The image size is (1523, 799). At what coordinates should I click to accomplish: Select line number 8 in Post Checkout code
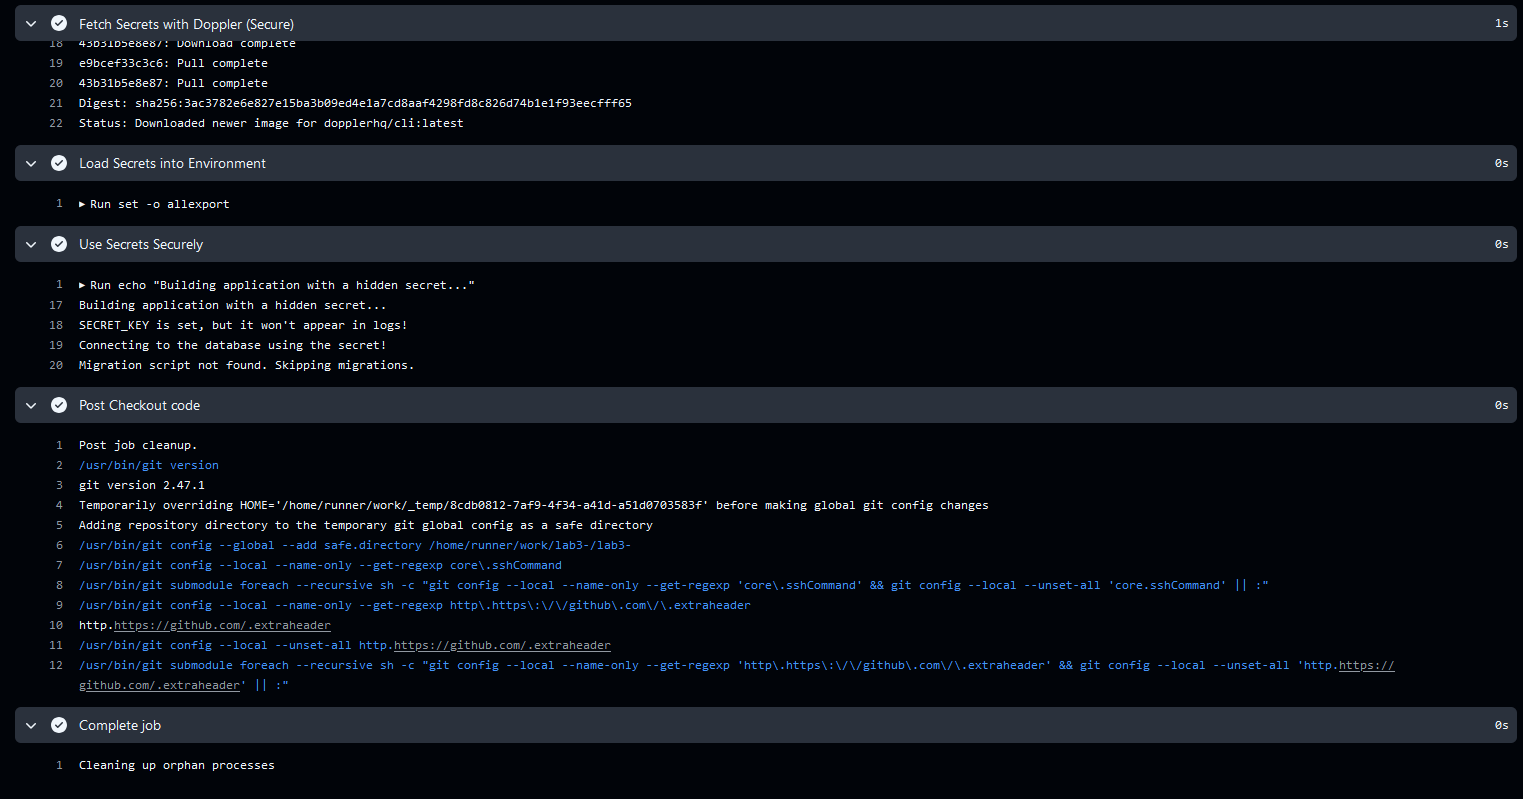59,585
